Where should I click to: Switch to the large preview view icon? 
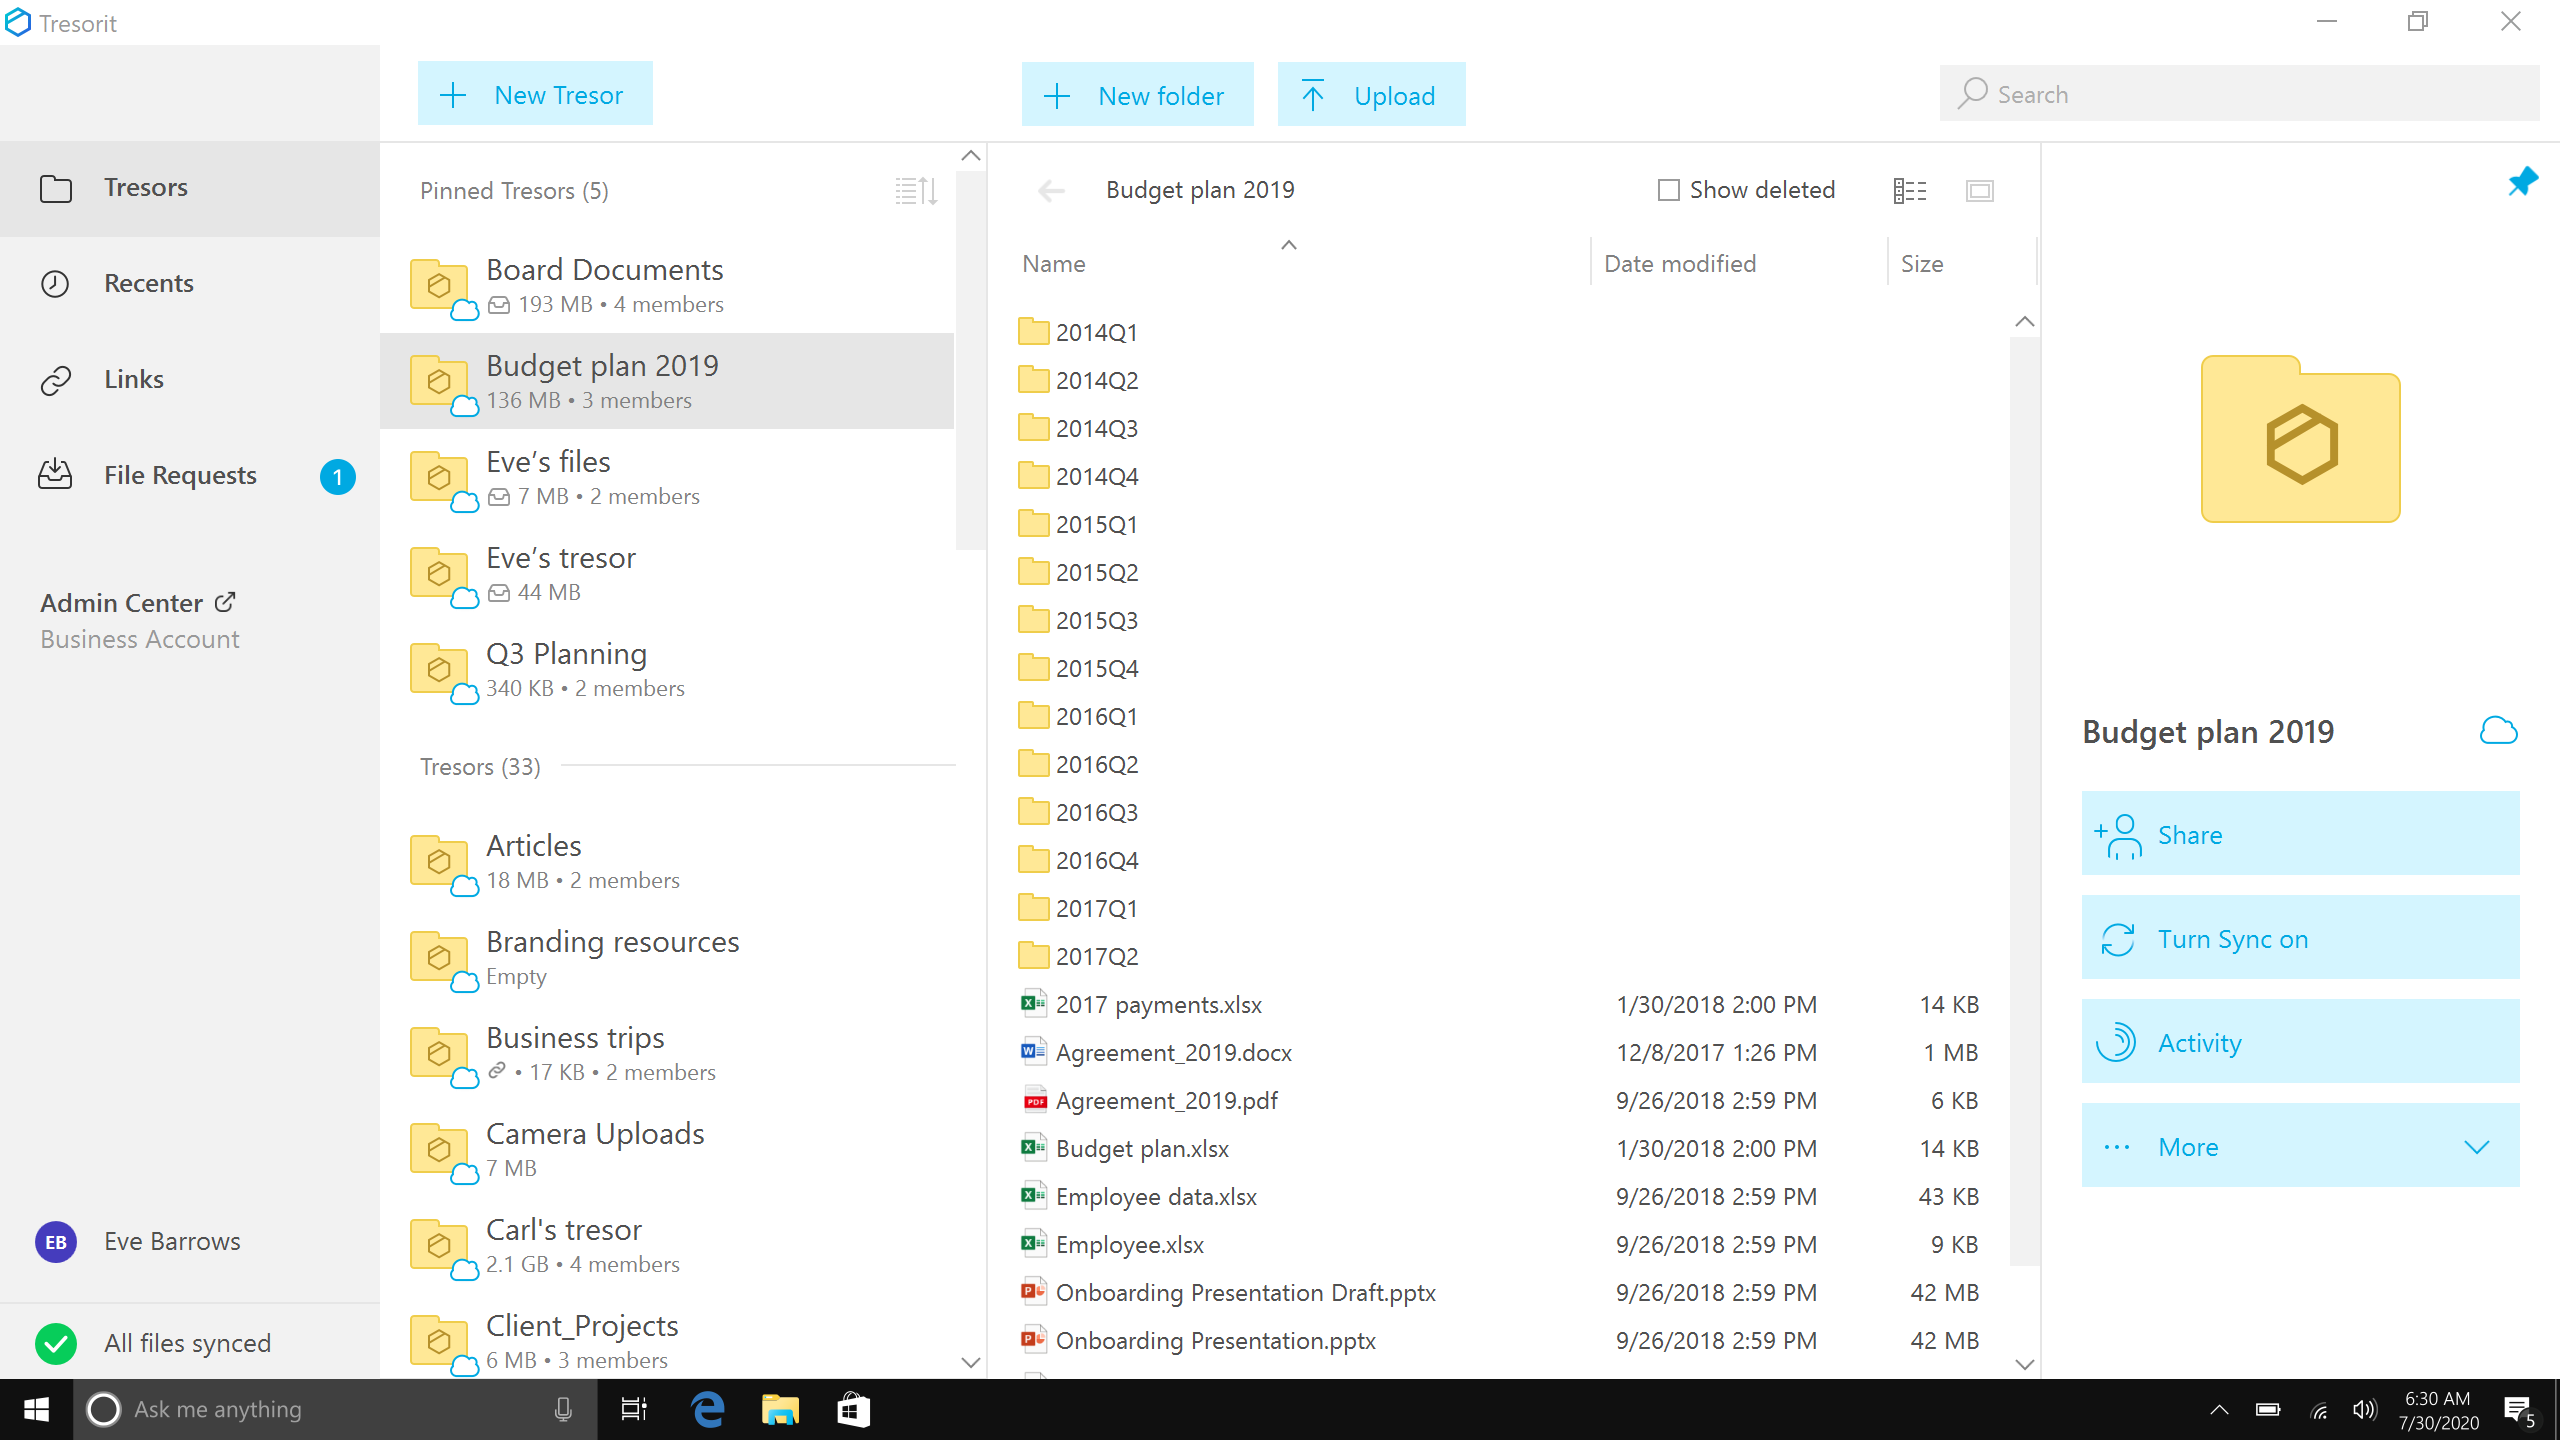pyautogui.click(x=1980, y=190)
